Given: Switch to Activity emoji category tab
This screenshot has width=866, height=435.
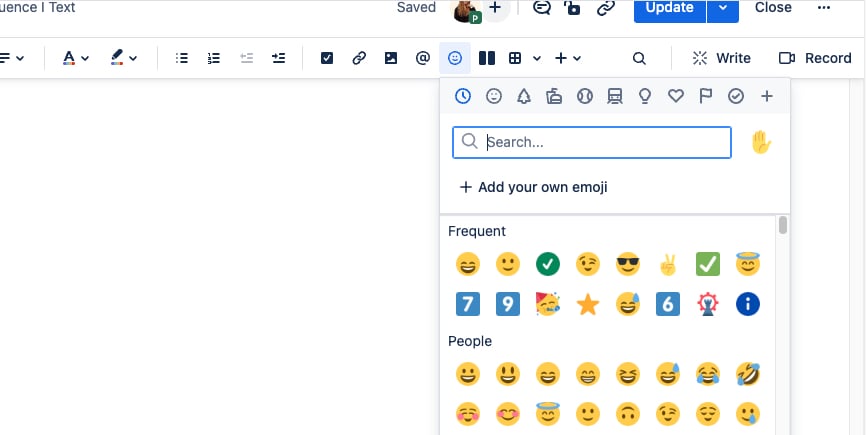Looking at the screenshot, I should (x=584, y=96).
